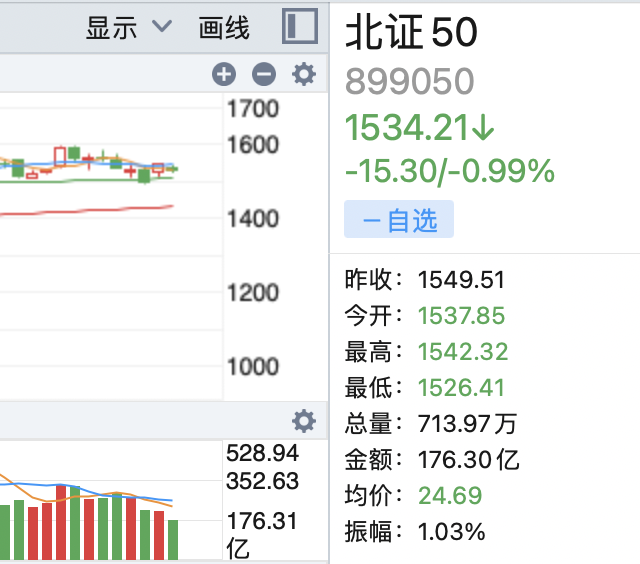The width and height of the screenshot is (640, 564).
Task: Open price chart settings gear
Action: 303,73
